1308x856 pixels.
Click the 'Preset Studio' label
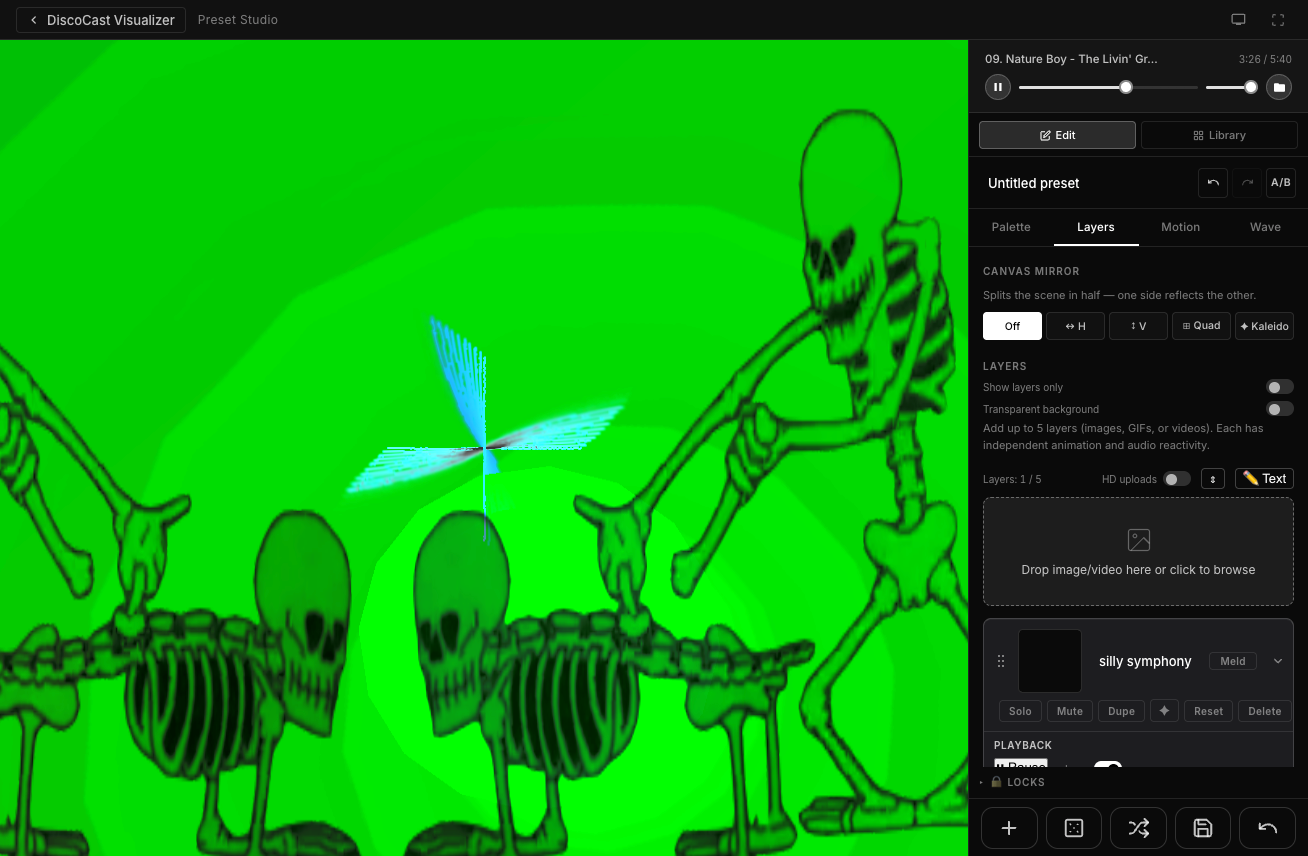(x=238, y=20)
